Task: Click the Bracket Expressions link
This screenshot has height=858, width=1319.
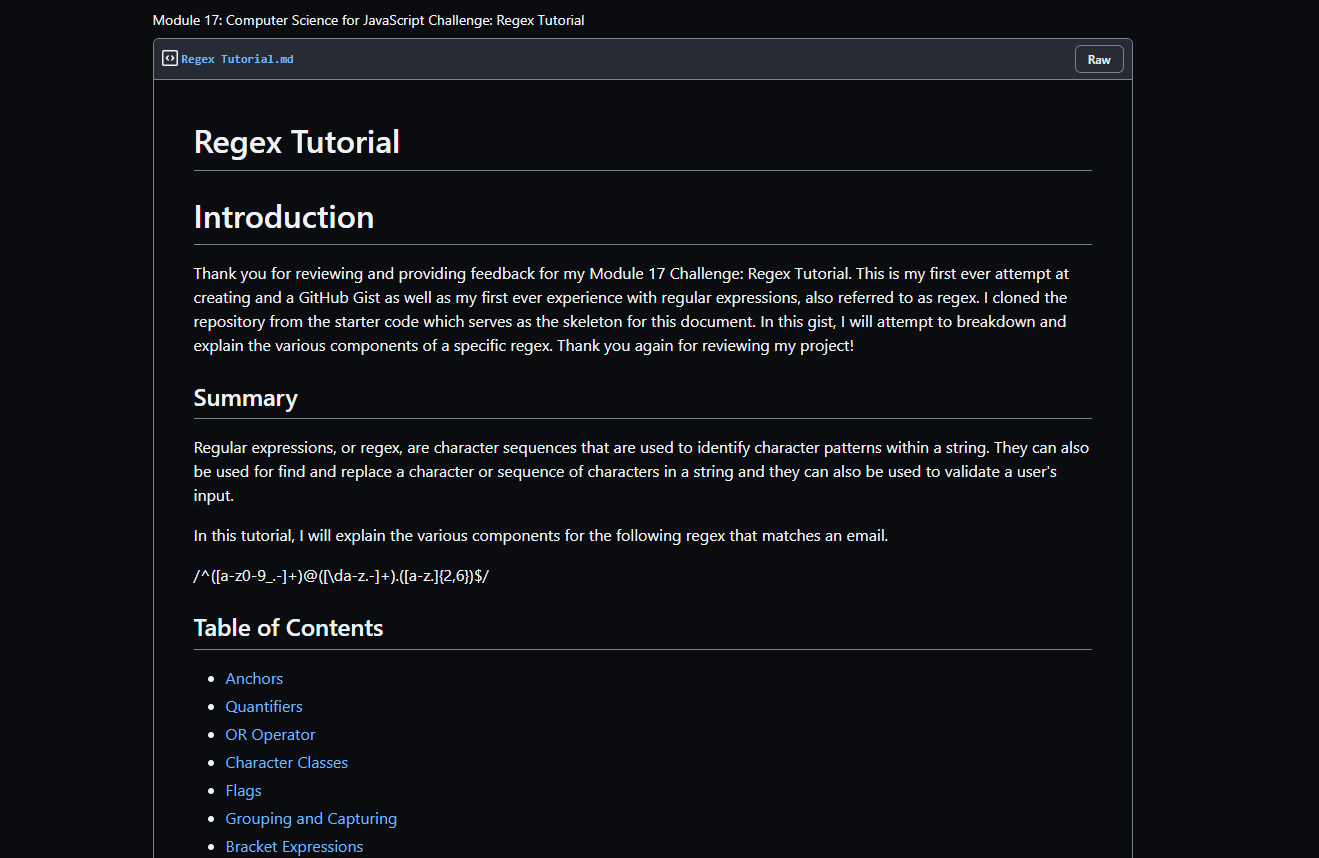Action: click(x=294, y=846)
